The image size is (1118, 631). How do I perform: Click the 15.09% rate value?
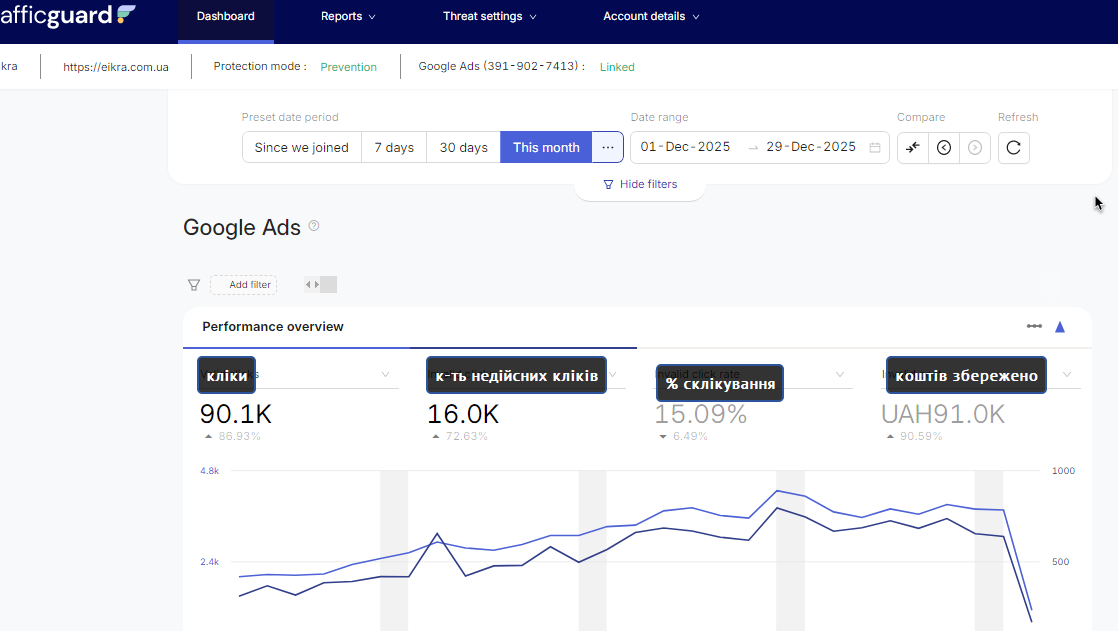point(701,414)
